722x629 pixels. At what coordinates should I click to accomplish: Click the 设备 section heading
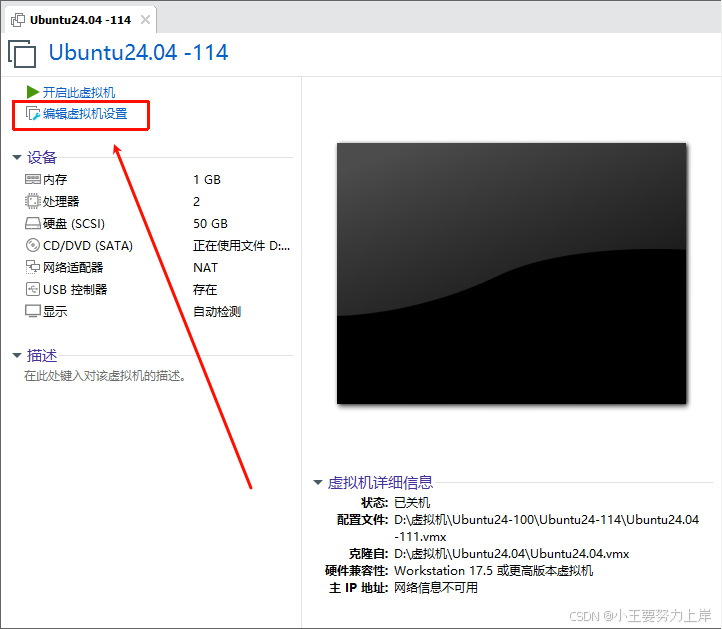point(42,157)
